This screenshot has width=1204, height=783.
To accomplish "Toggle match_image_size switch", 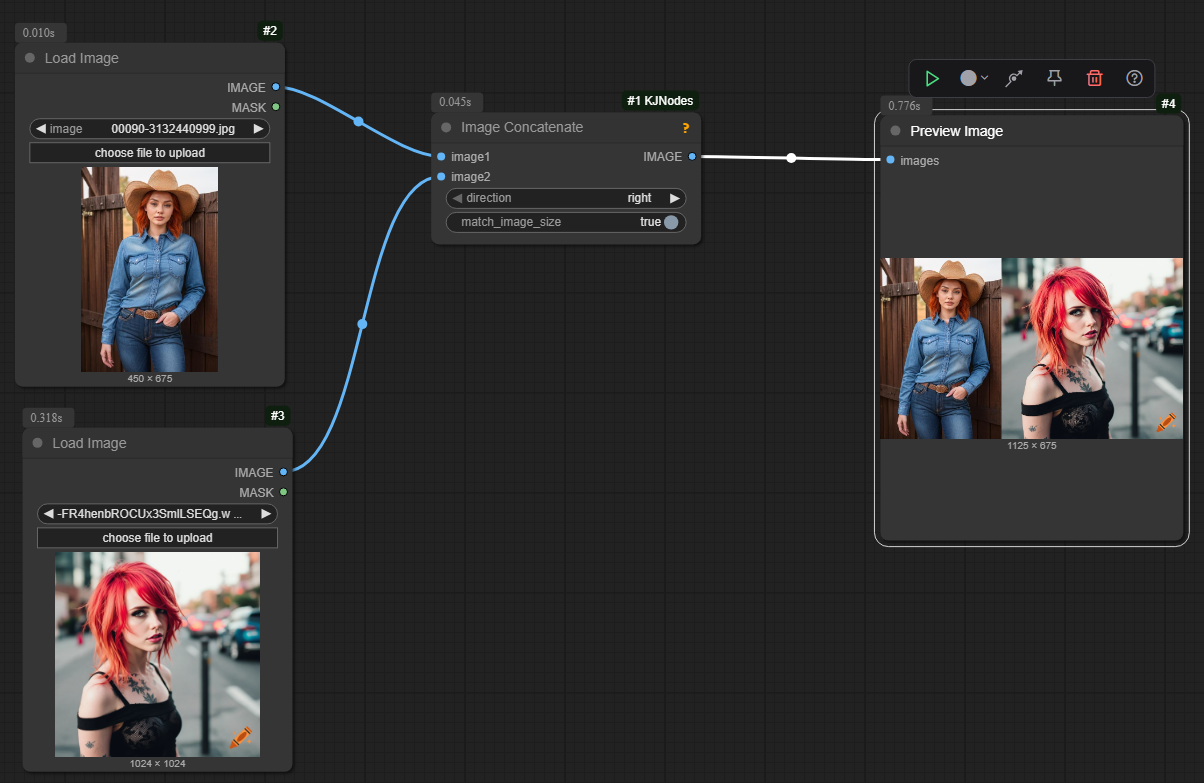I will [567, 222].
